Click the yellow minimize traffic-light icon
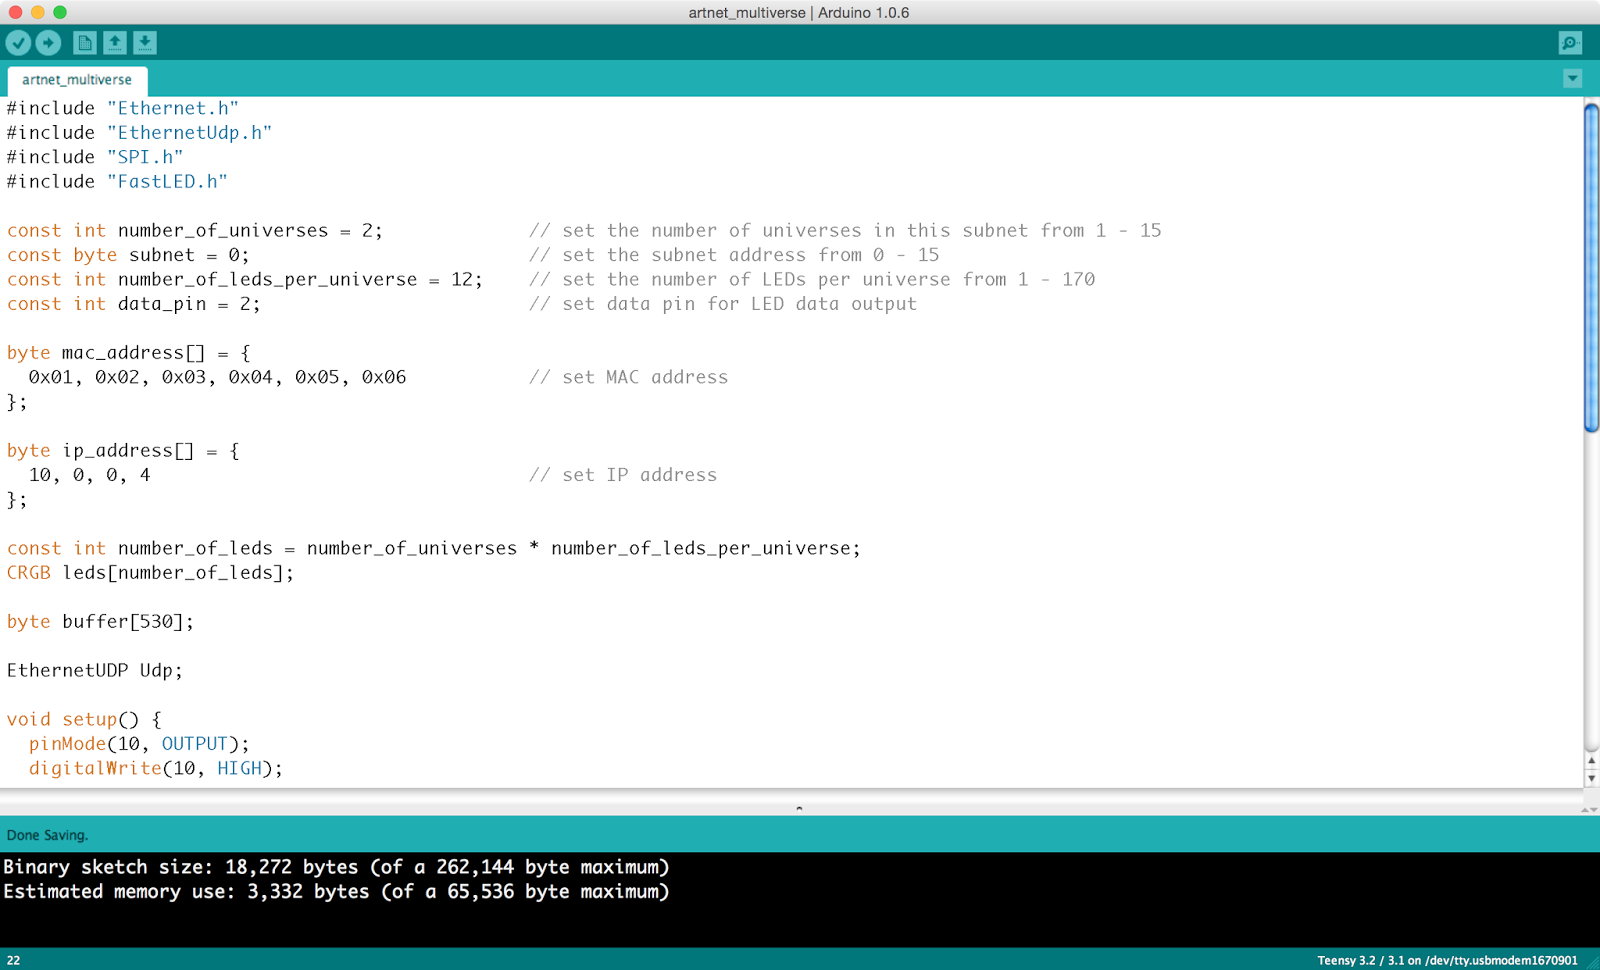This screenshot has height=970, width=1600. coord(40,12)
